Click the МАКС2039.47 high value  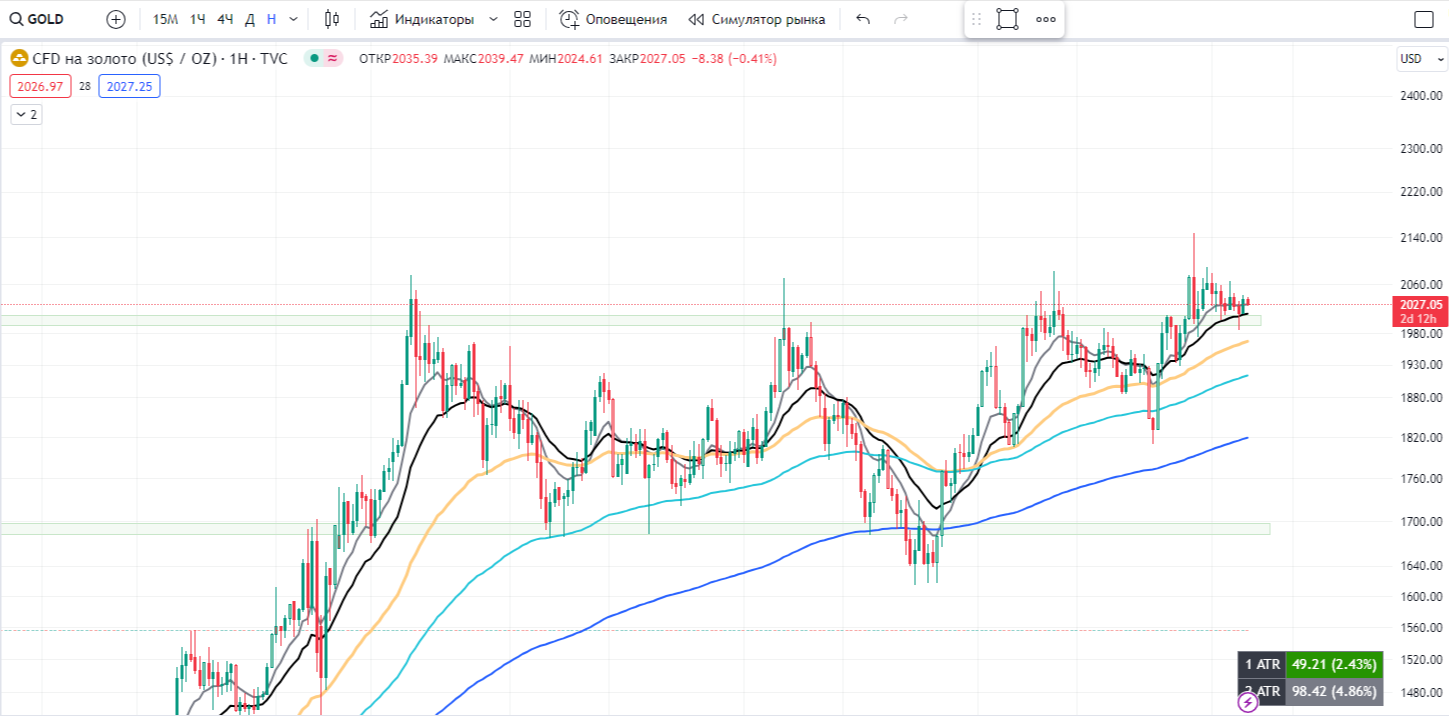point(484,59)
